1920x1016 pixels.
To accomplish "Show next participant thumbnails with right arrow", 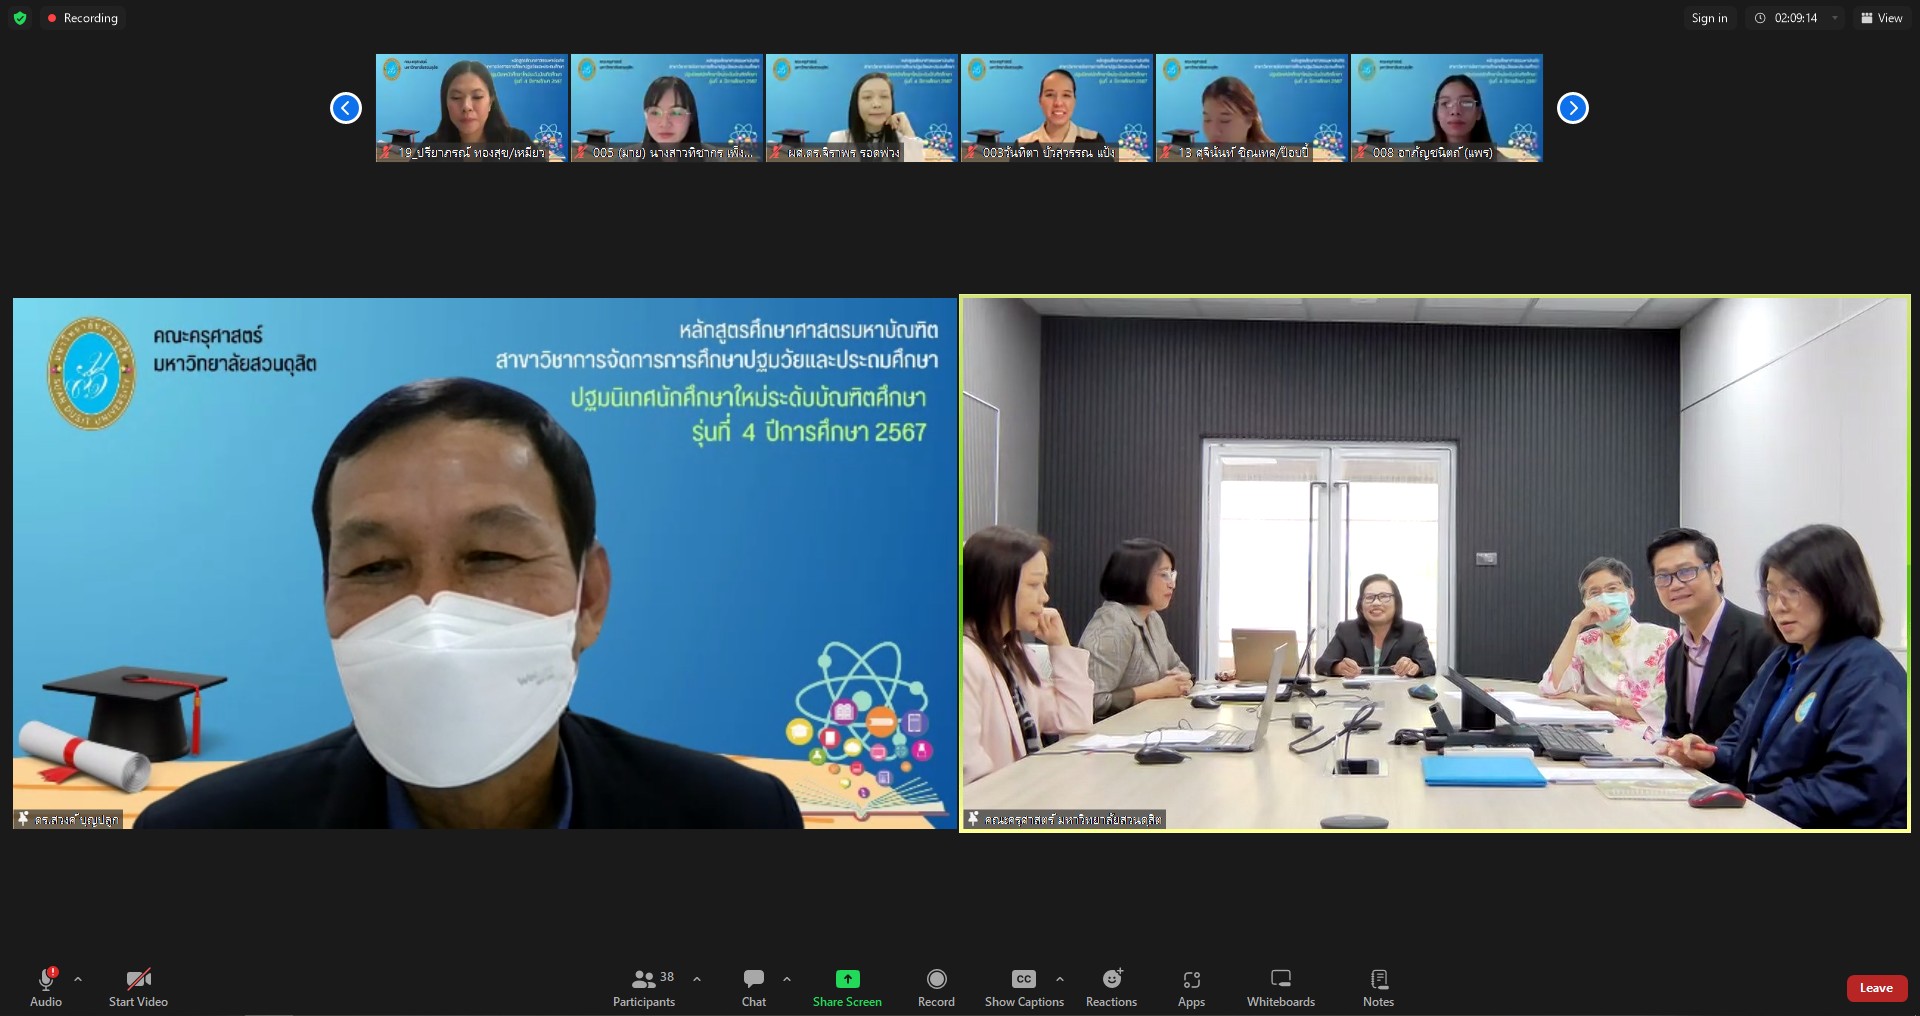I will 1572,108.
